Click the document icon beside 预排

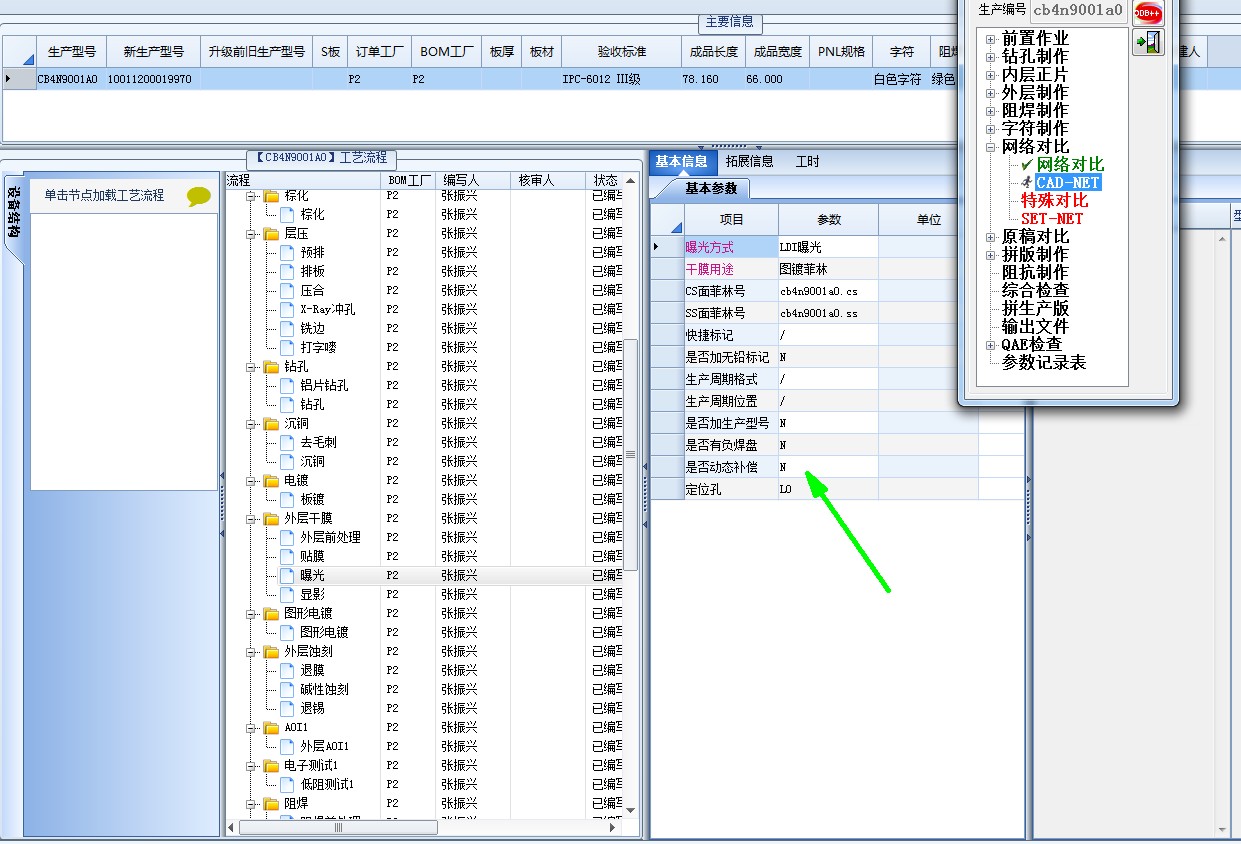pyautogui.click(x=288, y=252)
